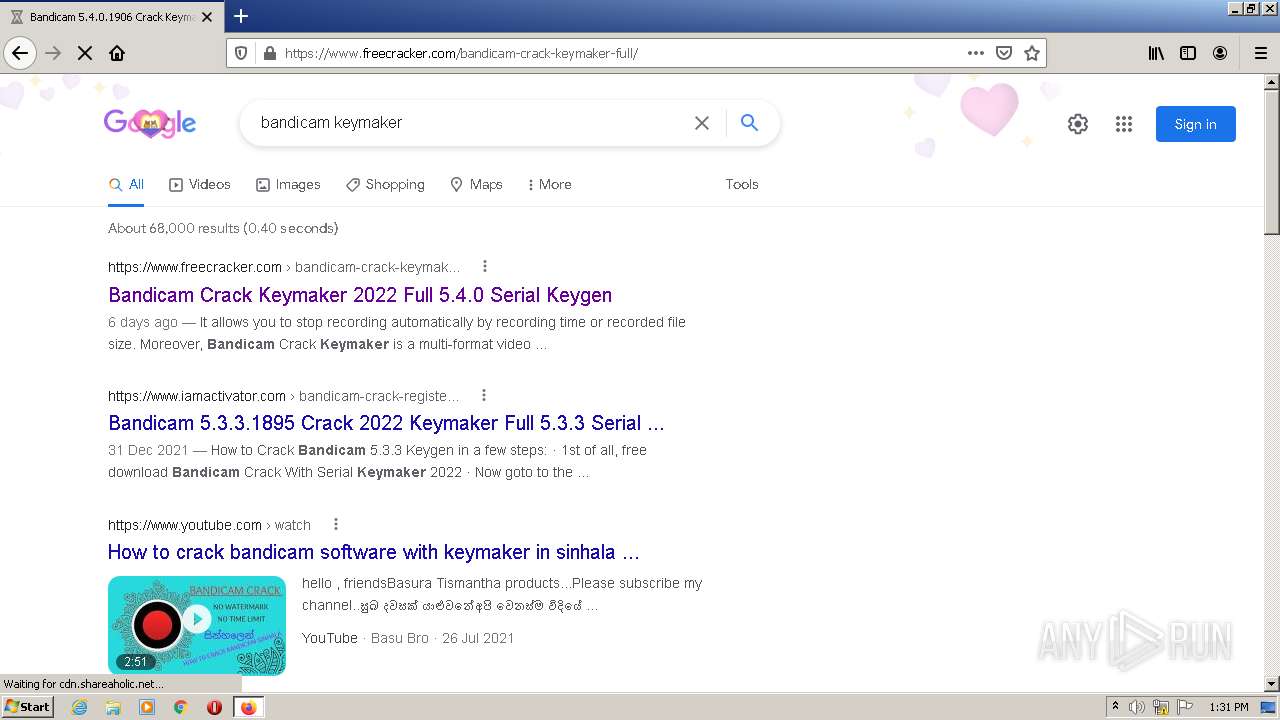This screenshot has height=720, width=1280.
Task: Open the Google apps grid
Action: click(1124, 124)
